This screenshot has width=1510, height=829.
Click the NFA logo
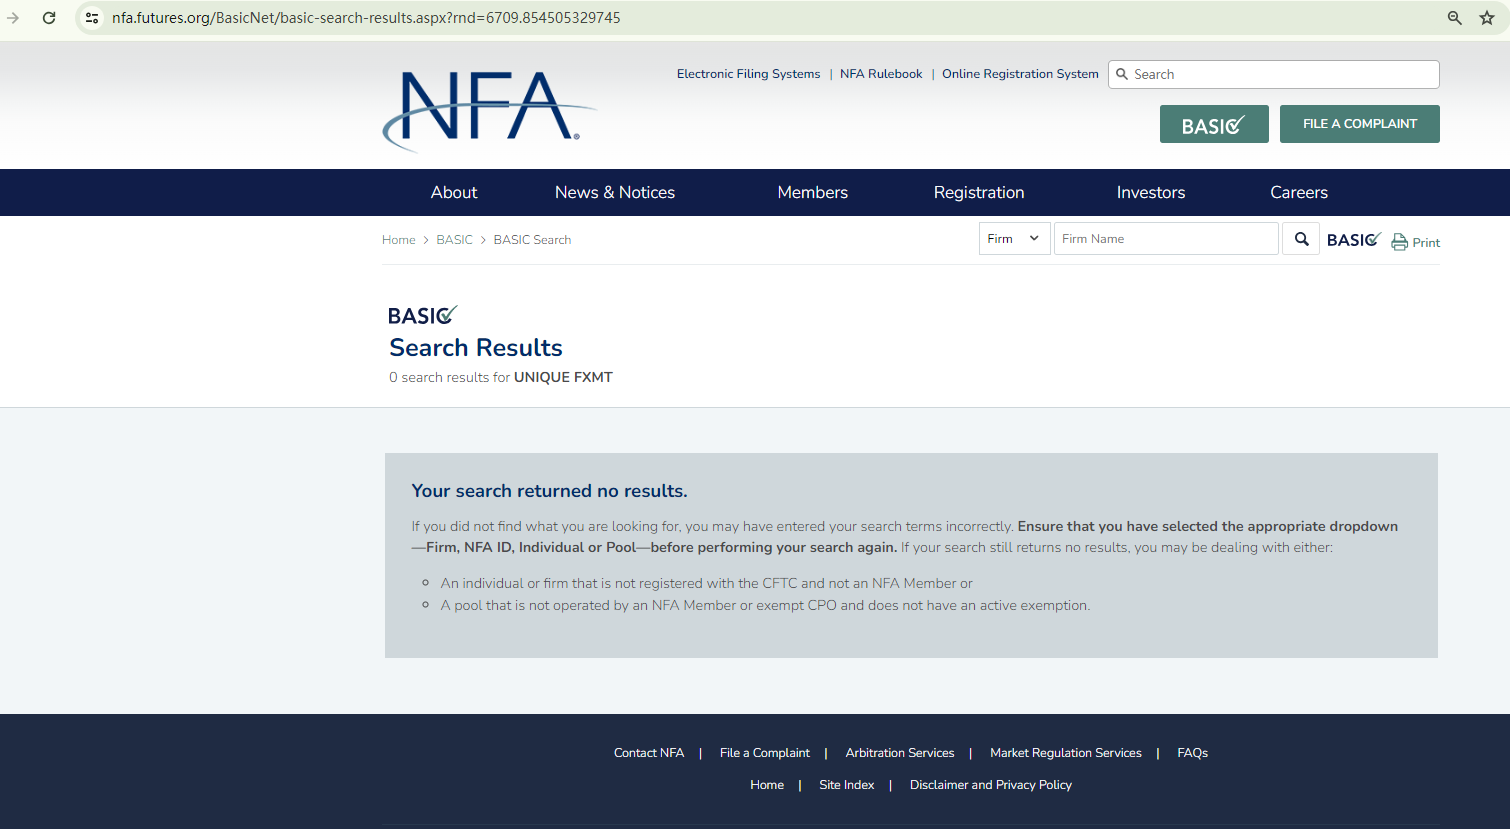pyautogui.click(x=488, y=110)
